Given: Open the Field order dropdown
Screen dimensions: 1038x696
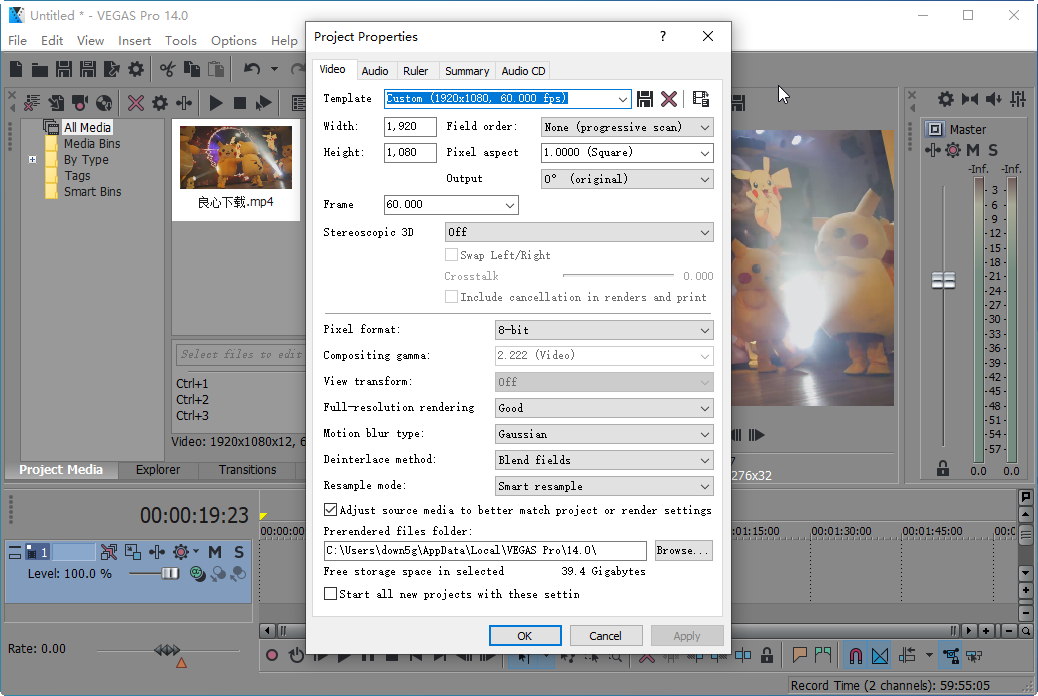Looking at the screenshot, I should [704, 127].
